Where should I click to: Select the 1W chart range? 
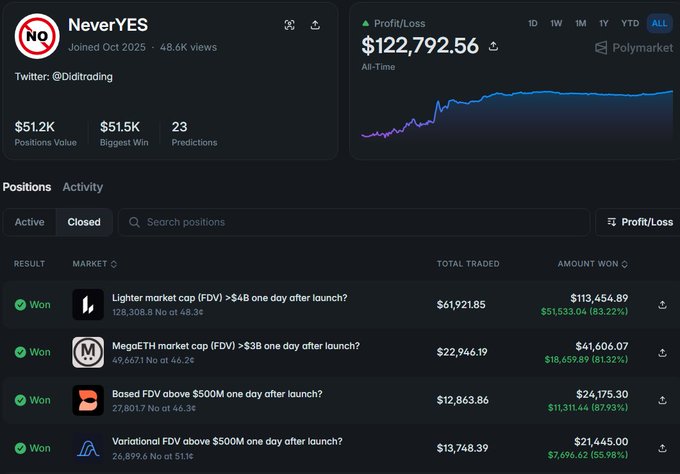(556, 23)
